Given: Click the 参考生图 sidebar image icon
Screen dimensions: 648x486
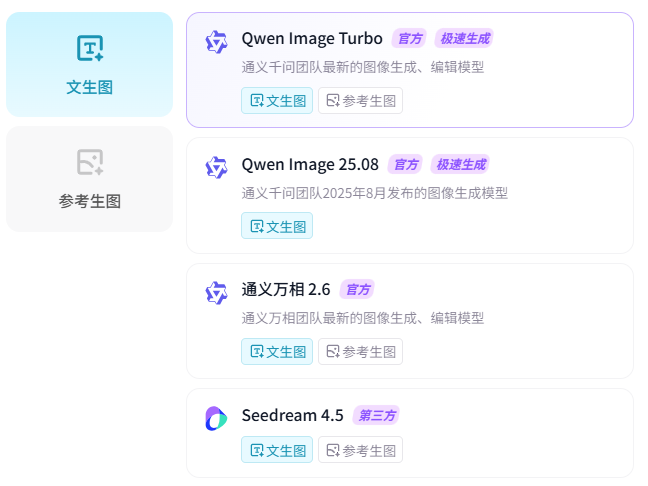Looking at the screenshot, I should (90, 162).
